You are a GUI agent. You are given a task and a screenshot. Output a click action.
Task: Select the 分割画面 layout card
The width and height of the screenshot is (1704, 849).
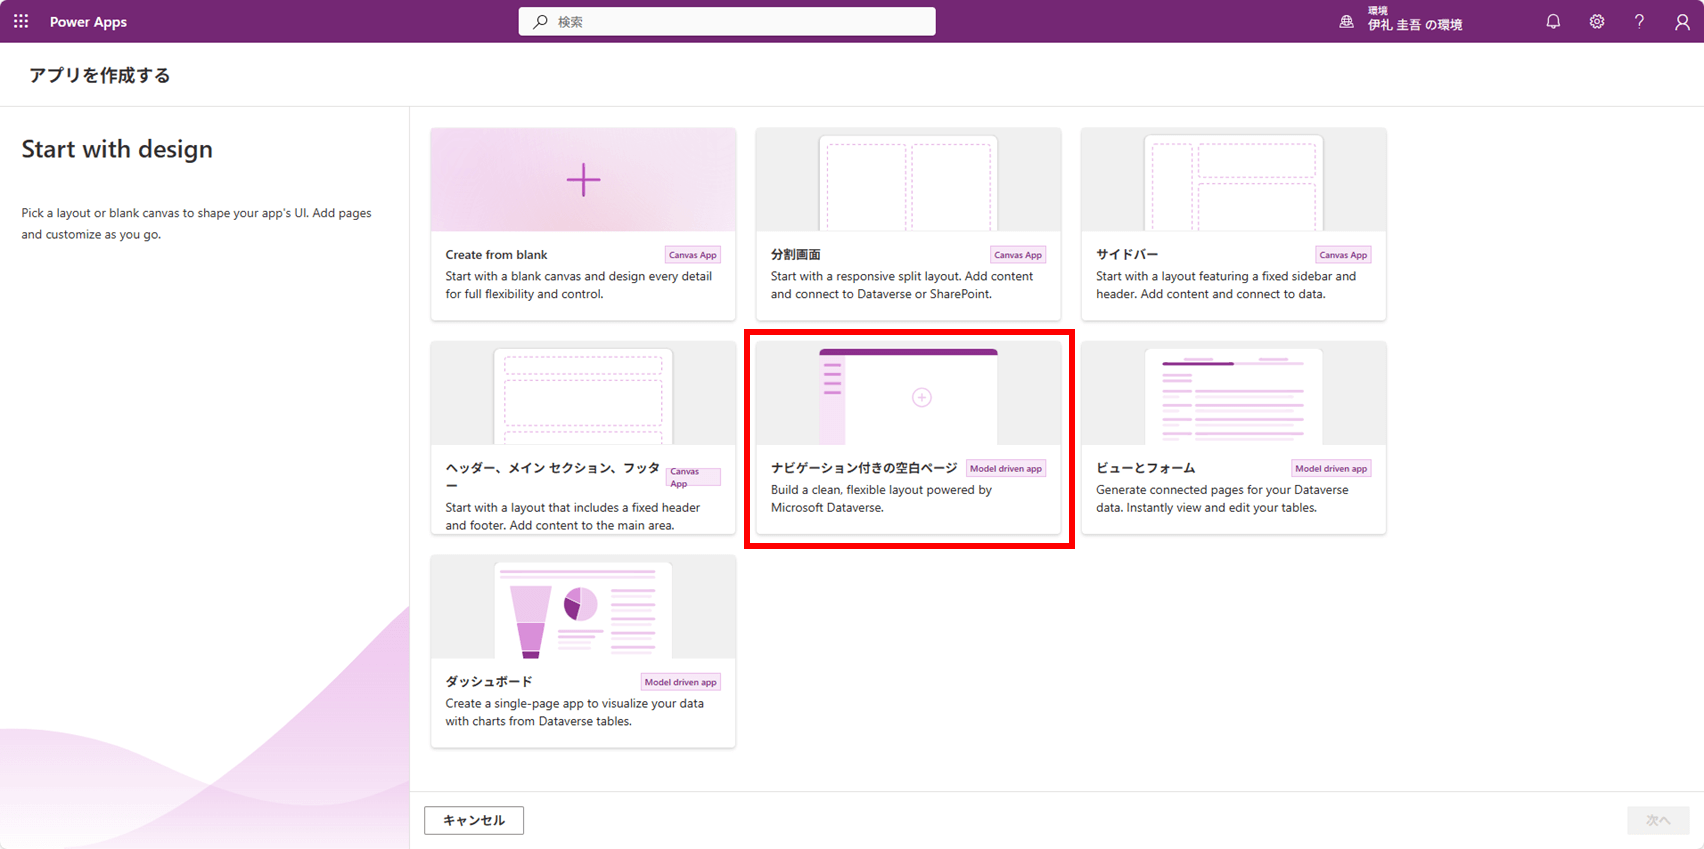click(908, 224)
